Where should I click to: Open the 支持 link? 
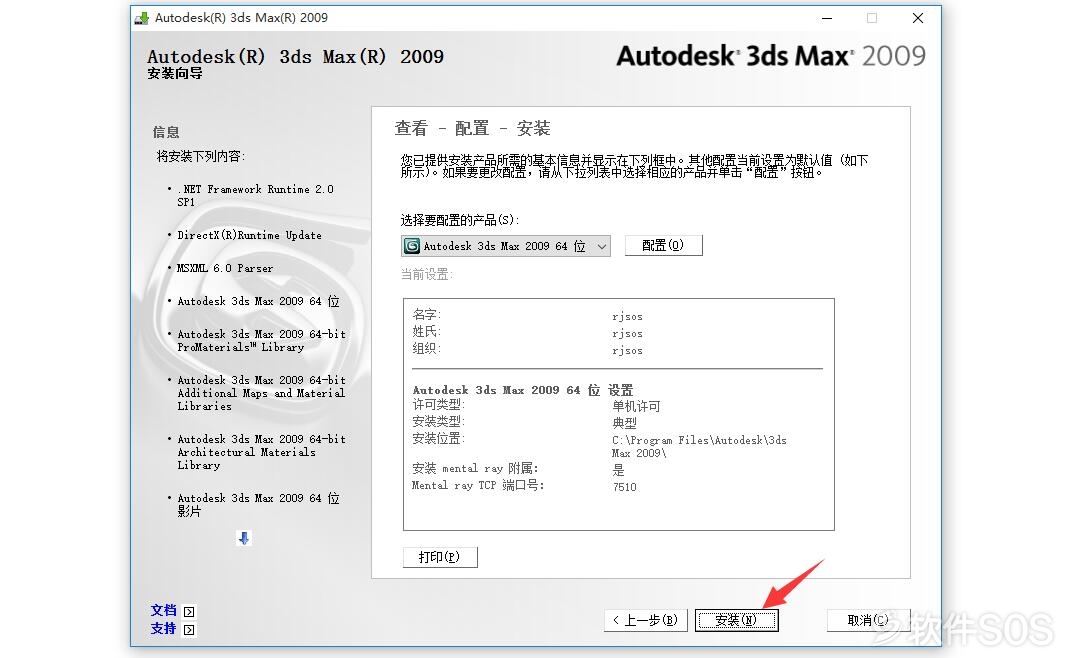(164, 629)
